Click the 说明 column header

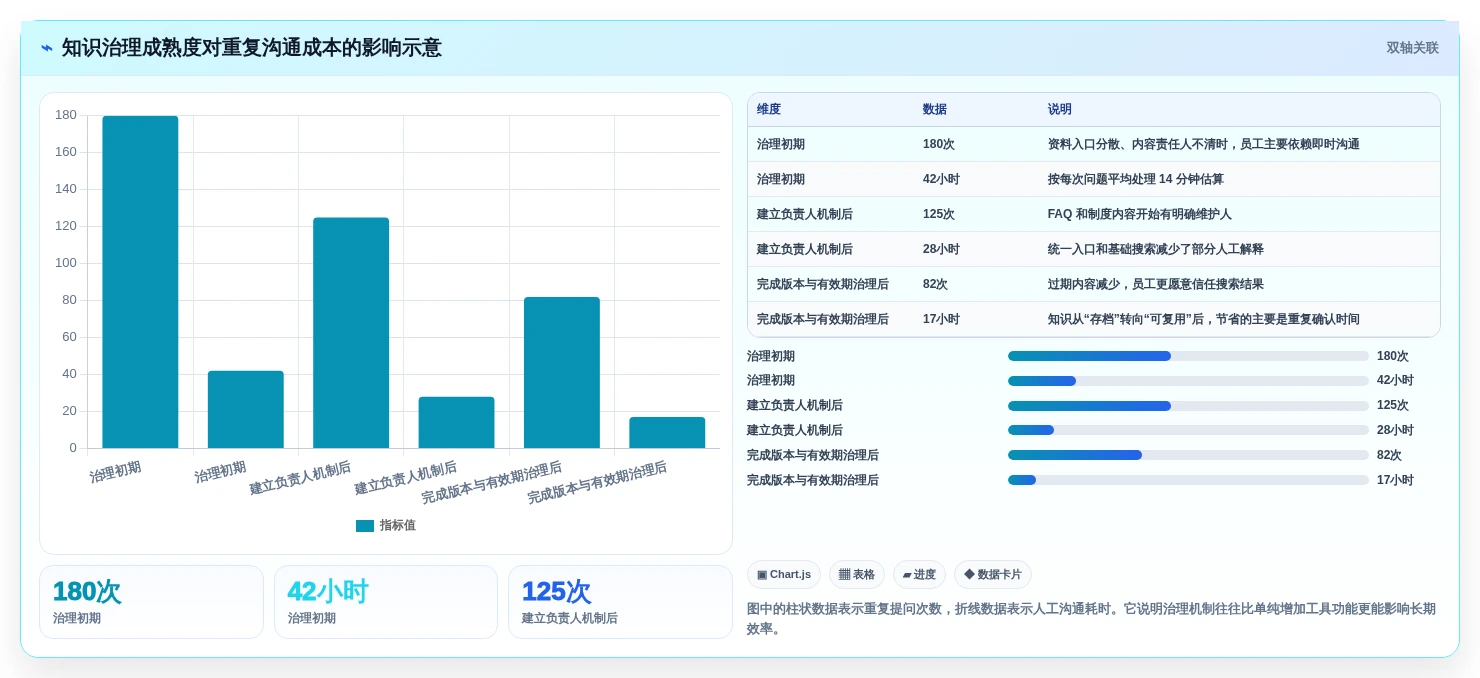(x=1060, y=109)
